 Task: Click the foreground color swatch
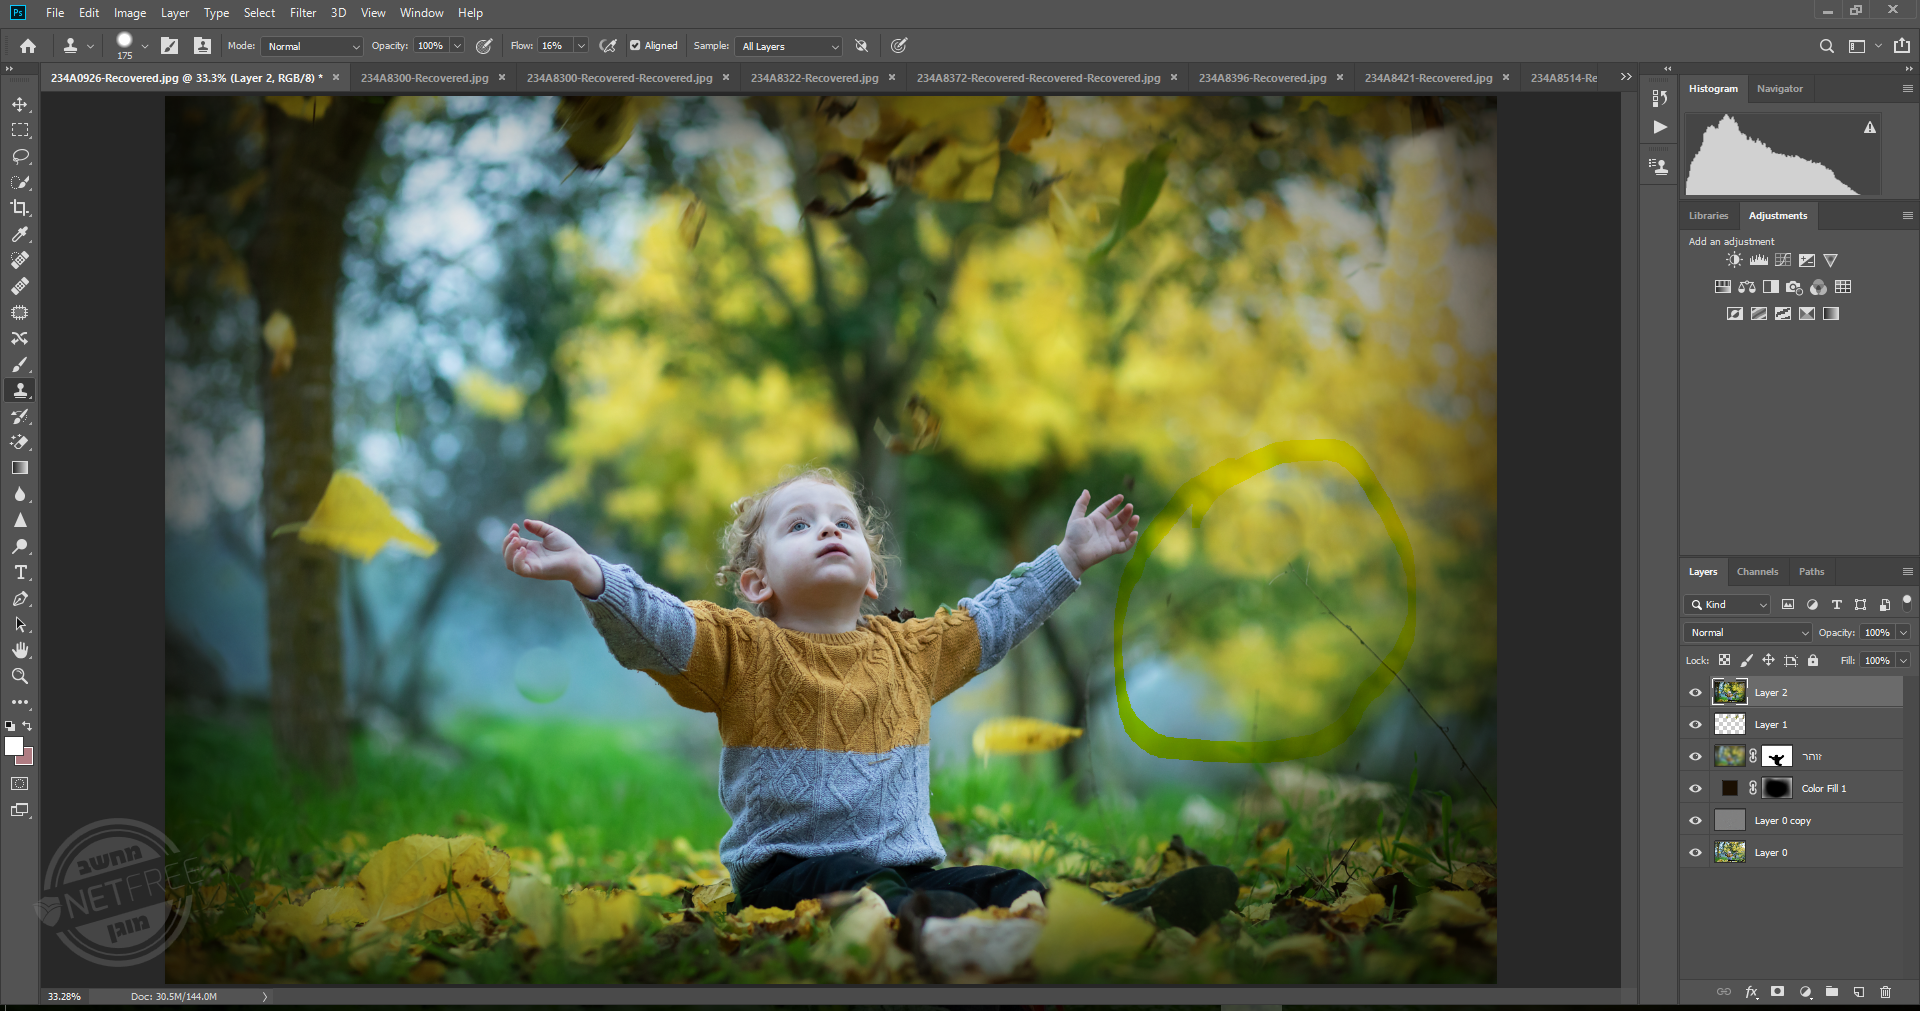click(13, 746)
